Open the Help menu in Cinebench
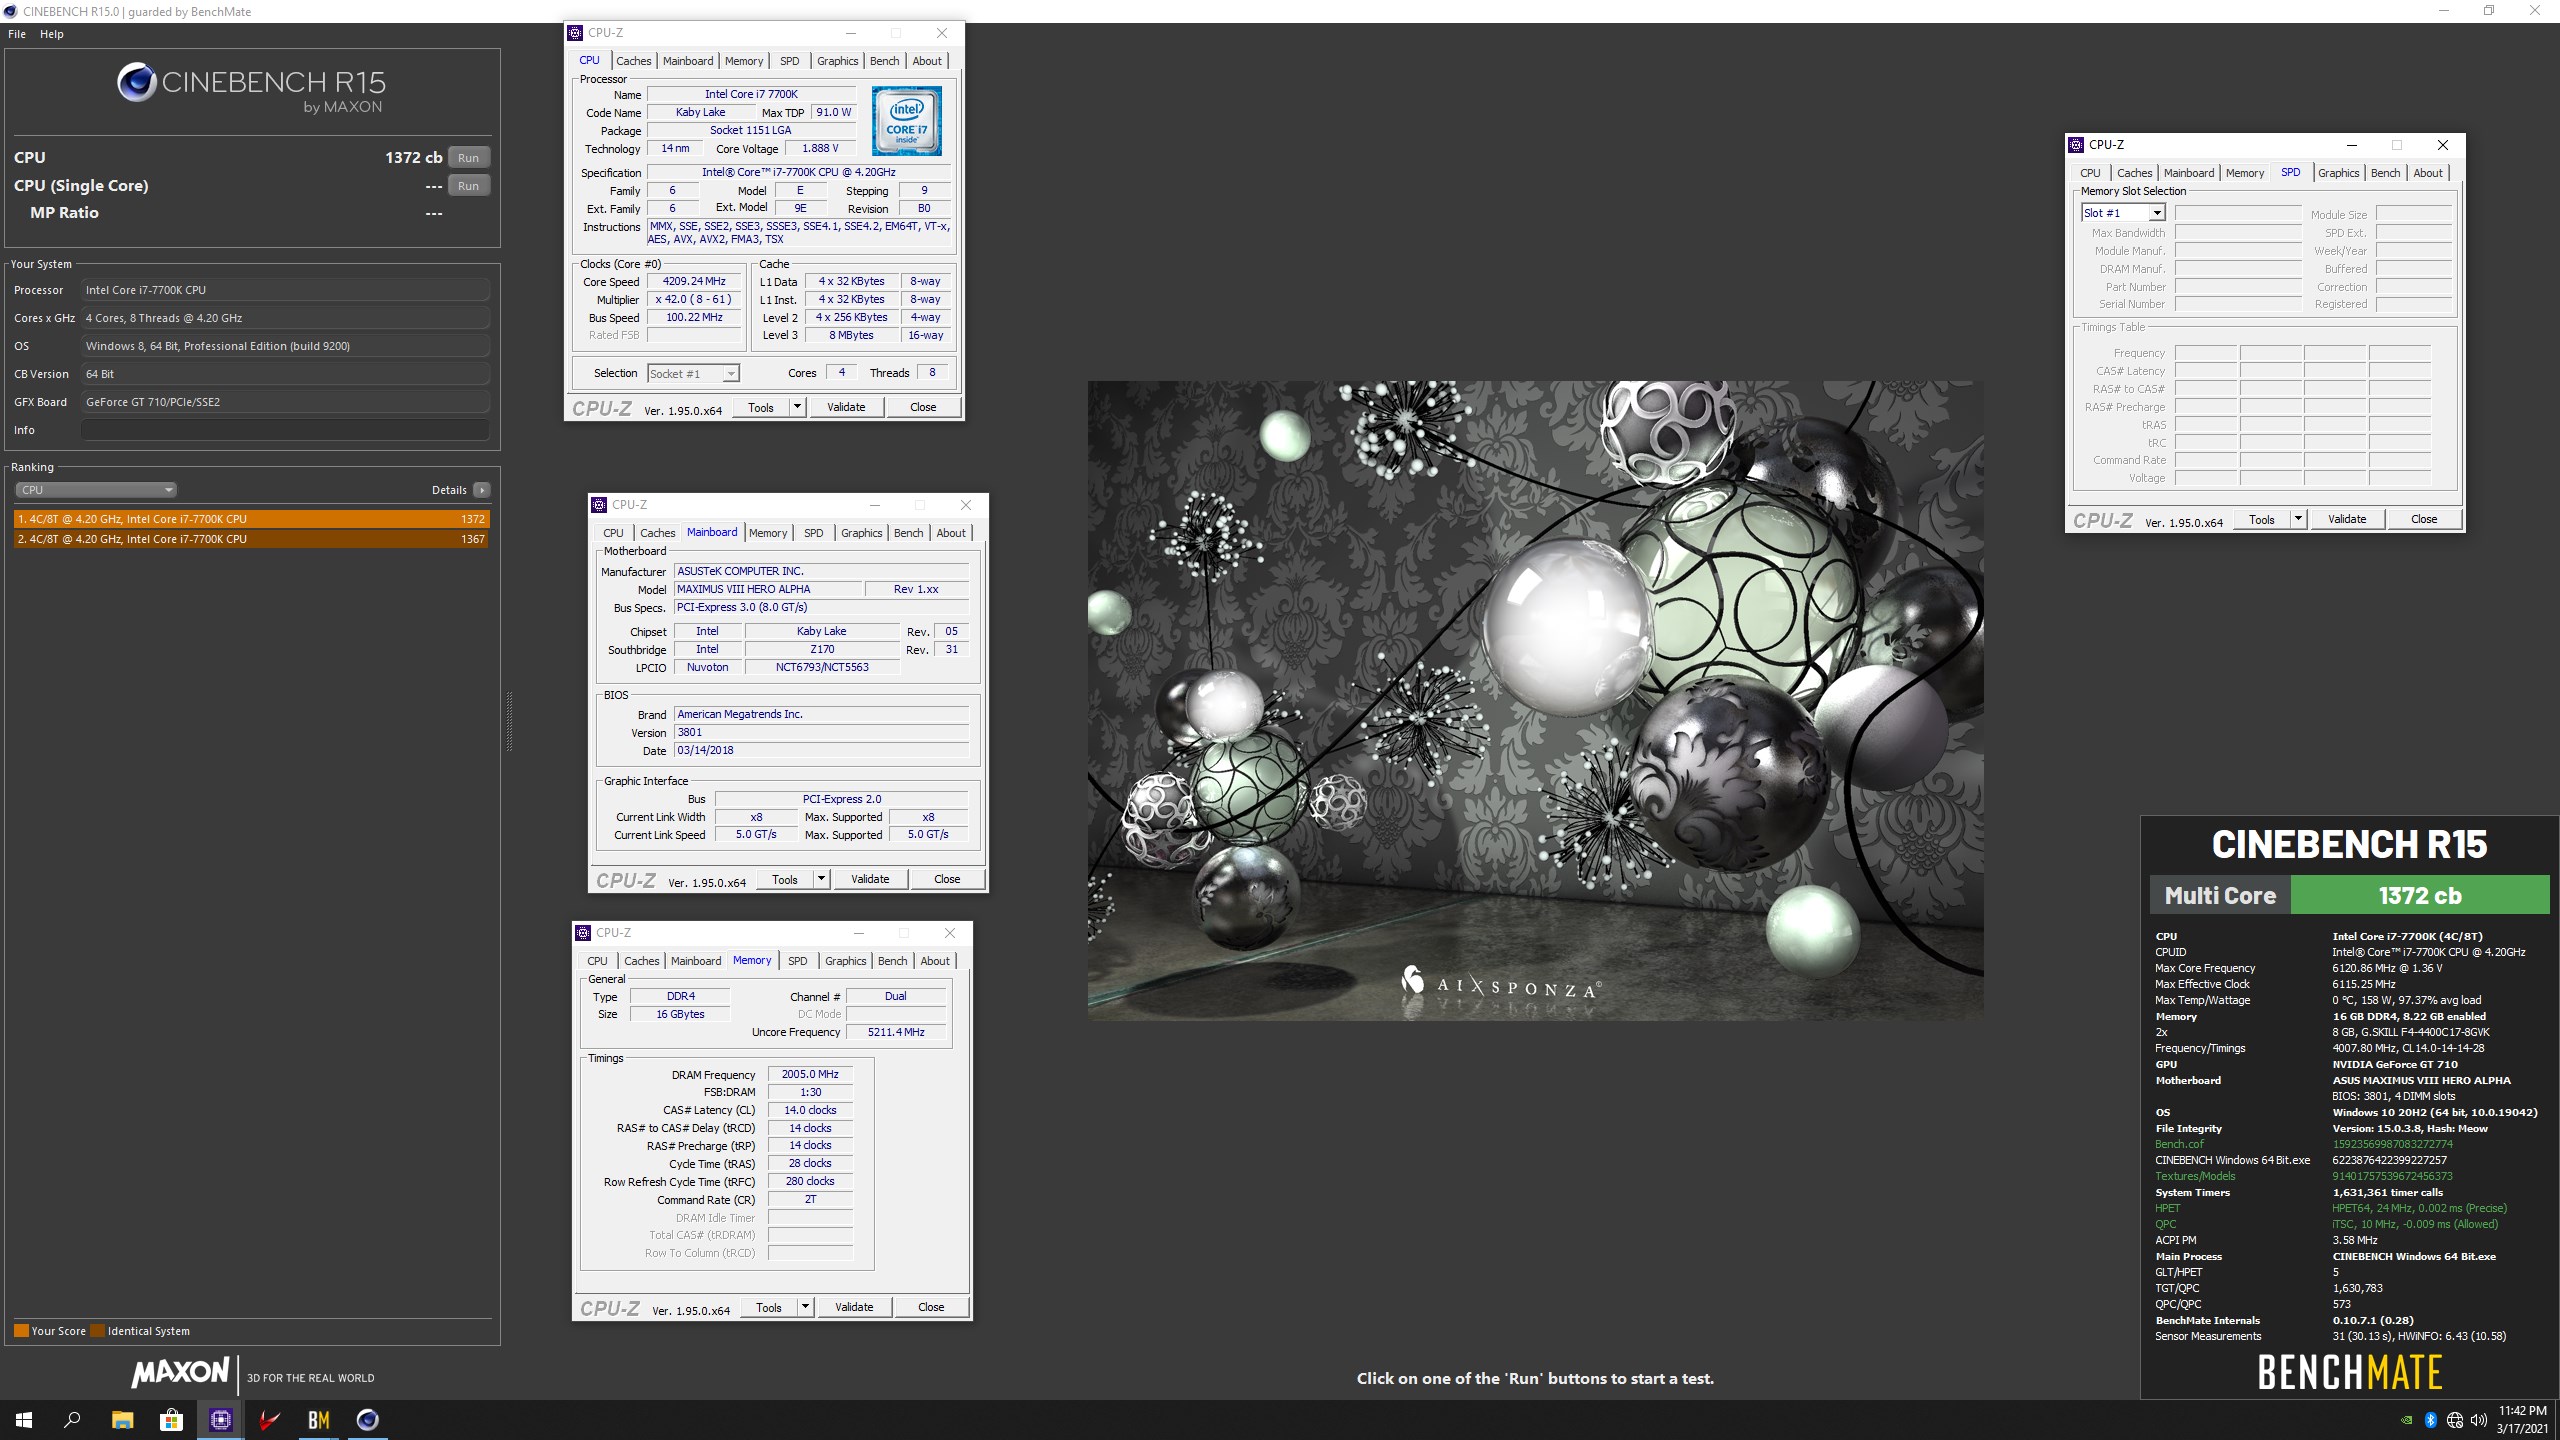The image size is (2560, 1440). pos(51,34)
